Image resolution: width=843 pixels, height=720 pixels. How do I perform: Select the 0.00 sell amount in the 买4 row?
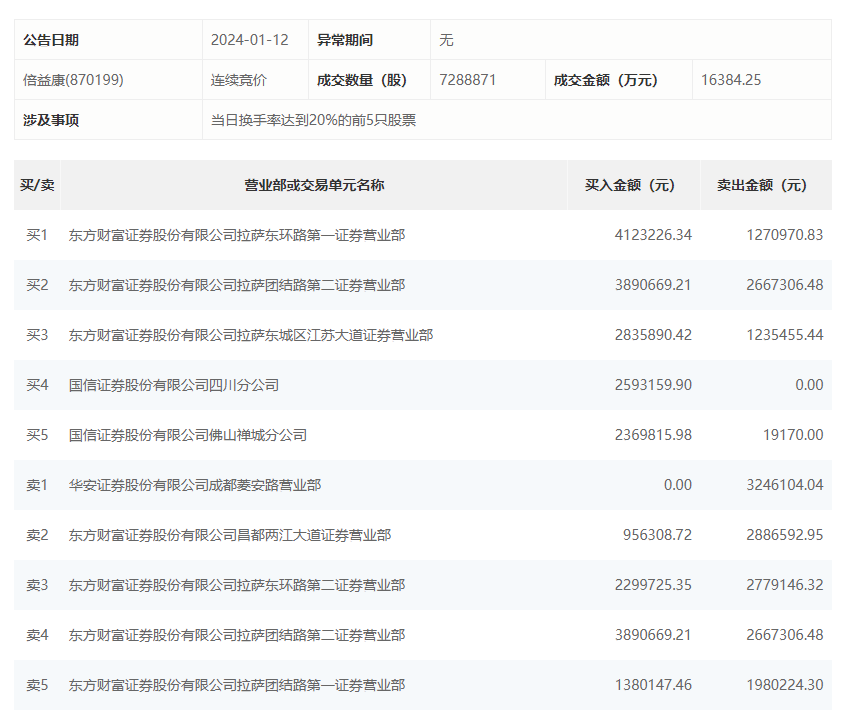809,385
